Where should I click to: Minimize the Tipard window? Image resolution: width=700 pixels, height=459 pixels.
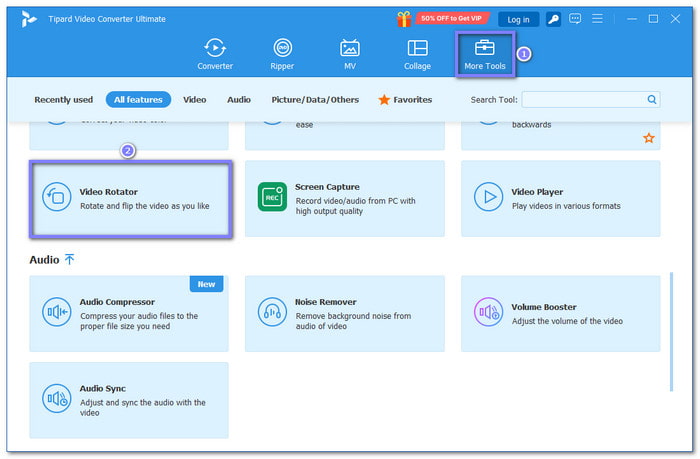[x=632, y=19]
